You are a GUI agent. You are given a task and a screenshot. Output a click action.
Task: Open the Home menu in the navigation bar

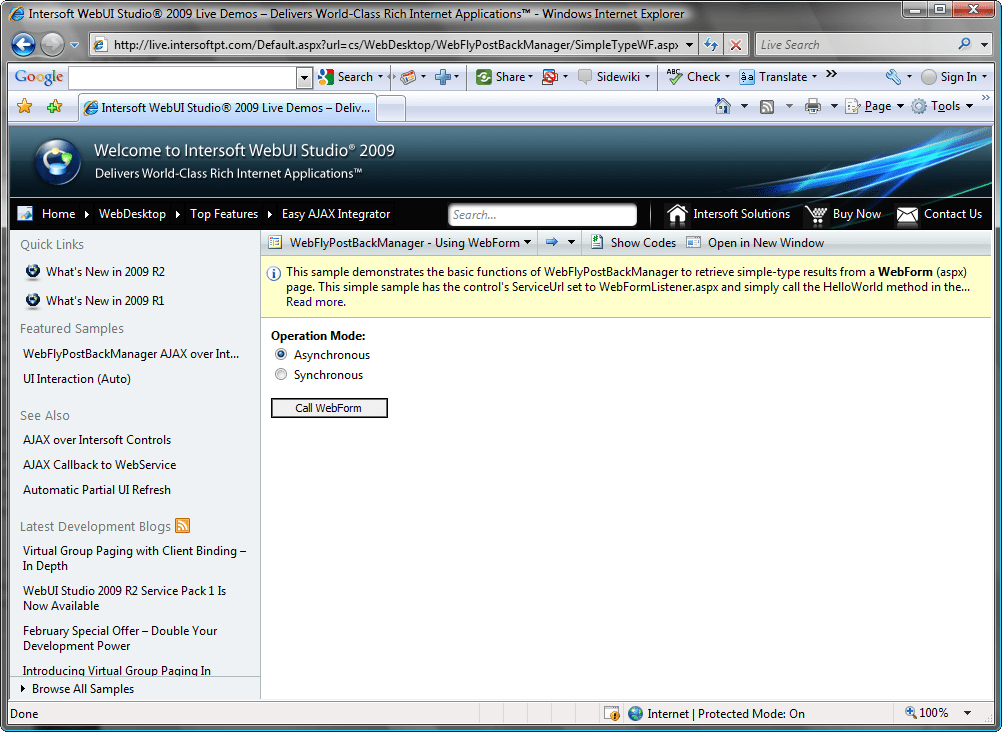pos(58,213)
